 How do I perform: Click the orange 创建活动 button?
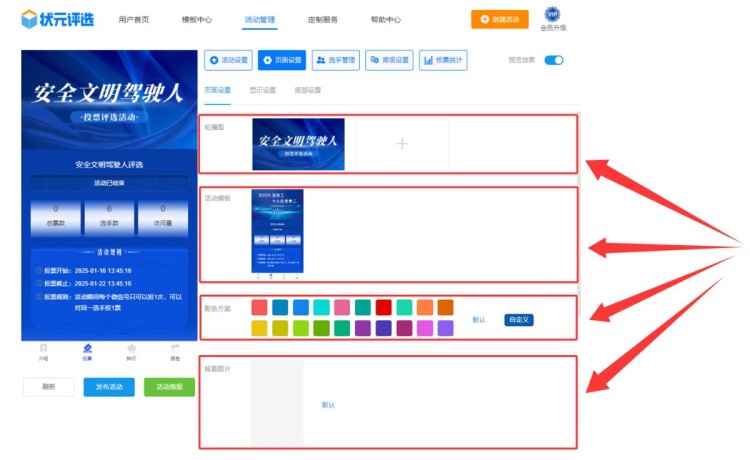click(500, 18)
